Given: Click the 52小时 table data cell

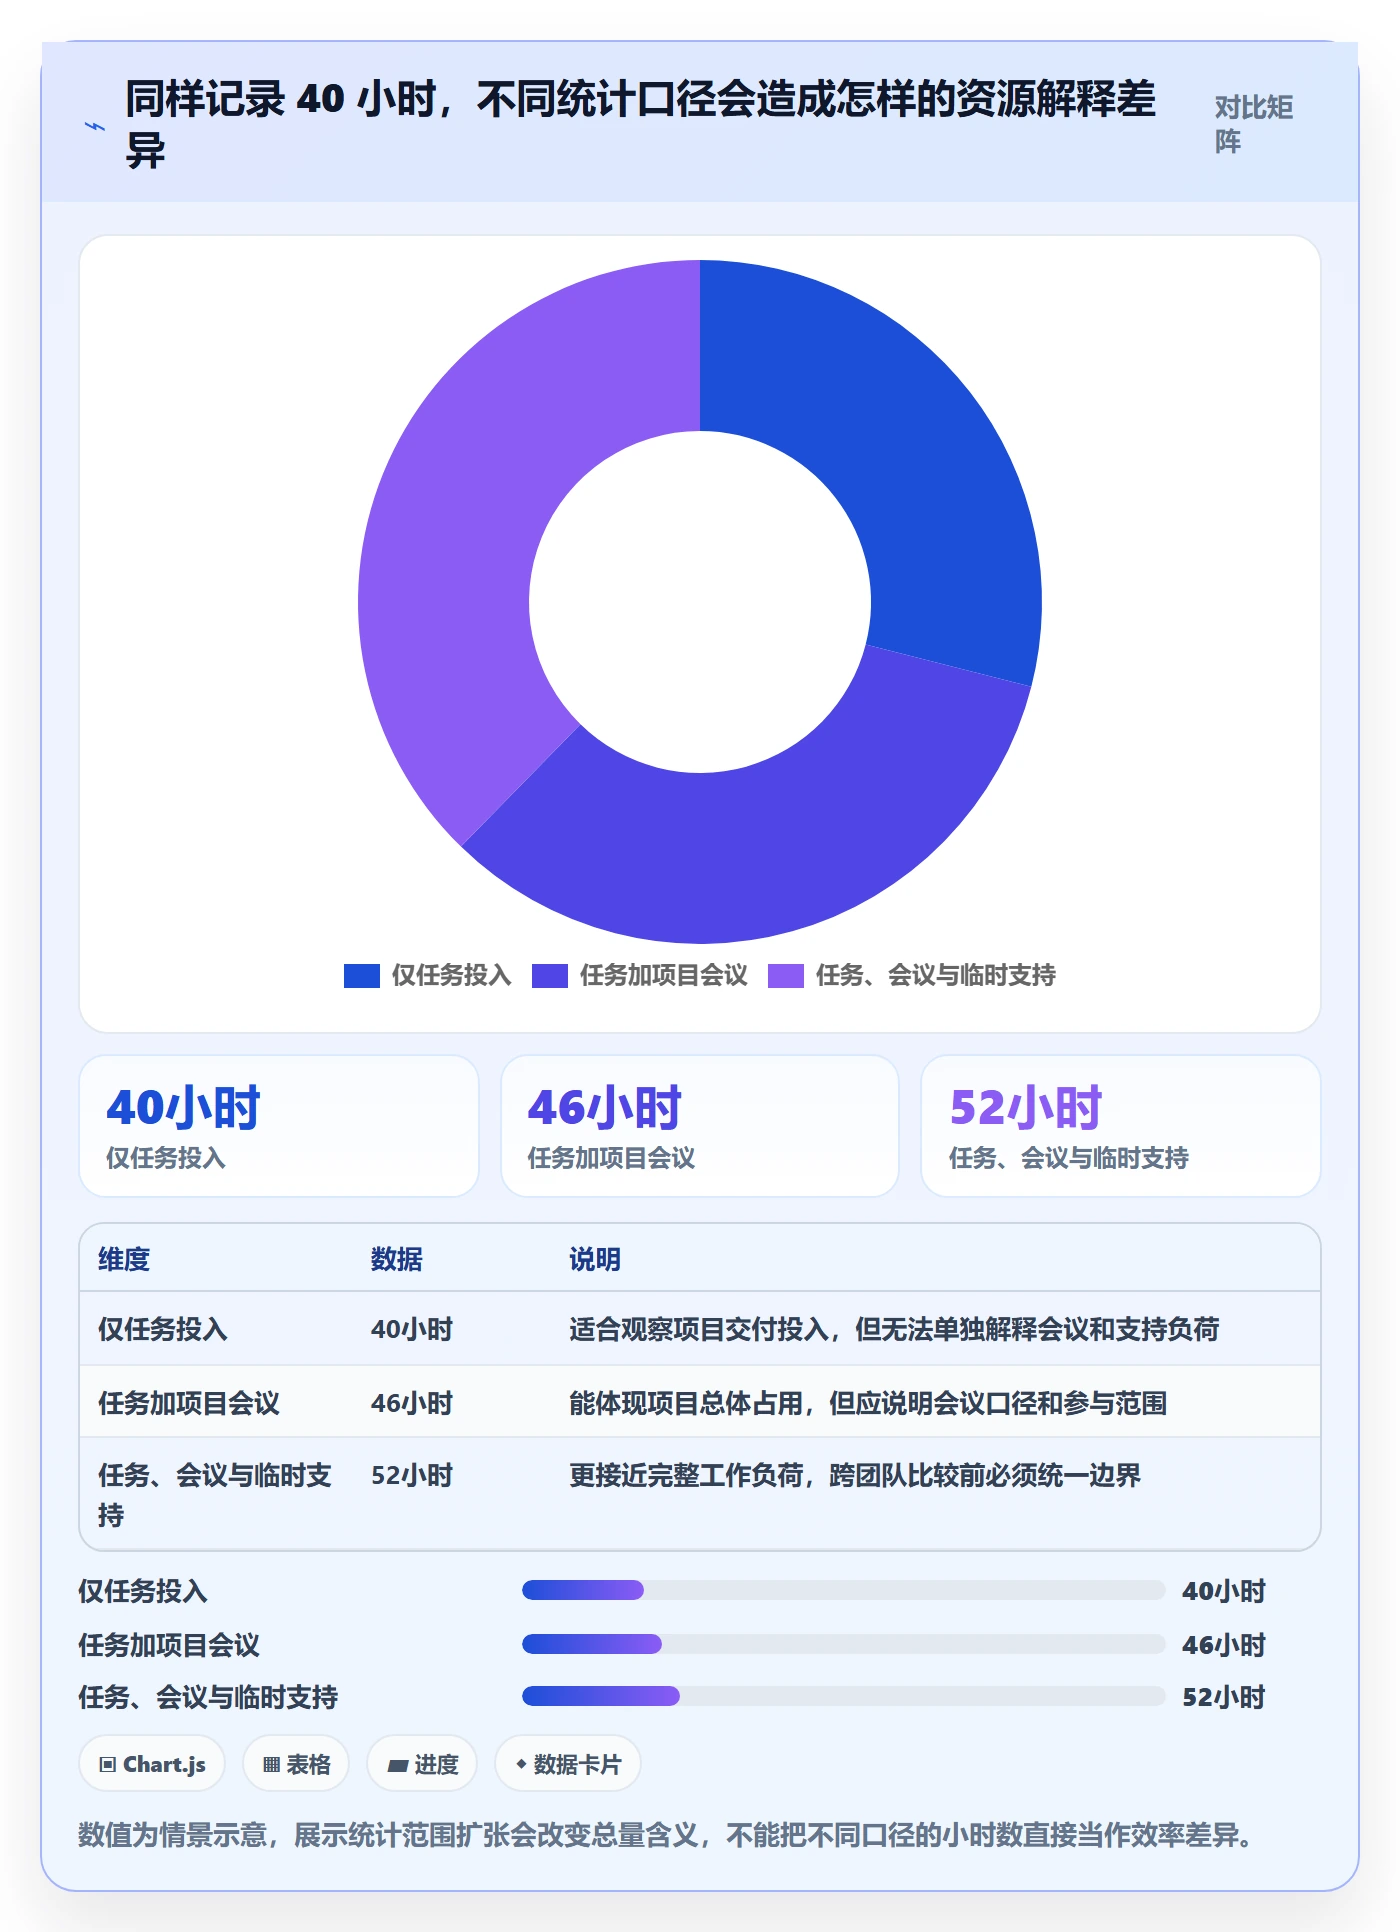Looking at the screenshot, I should [412, 1475].
